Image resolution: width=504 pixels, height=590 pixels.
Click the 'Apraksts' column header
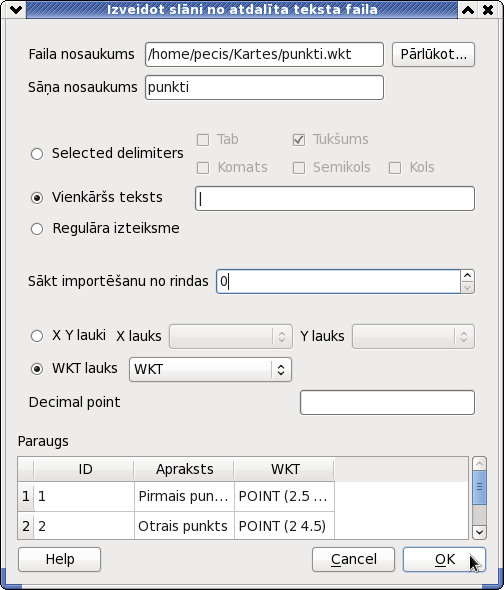pos(184,469)
